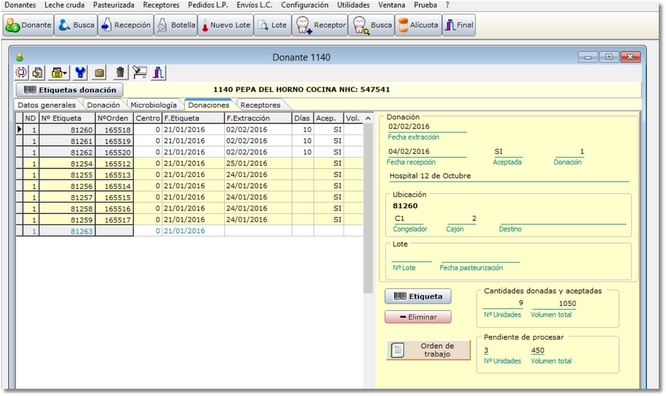Open the Receptores menu

(161, 5)
